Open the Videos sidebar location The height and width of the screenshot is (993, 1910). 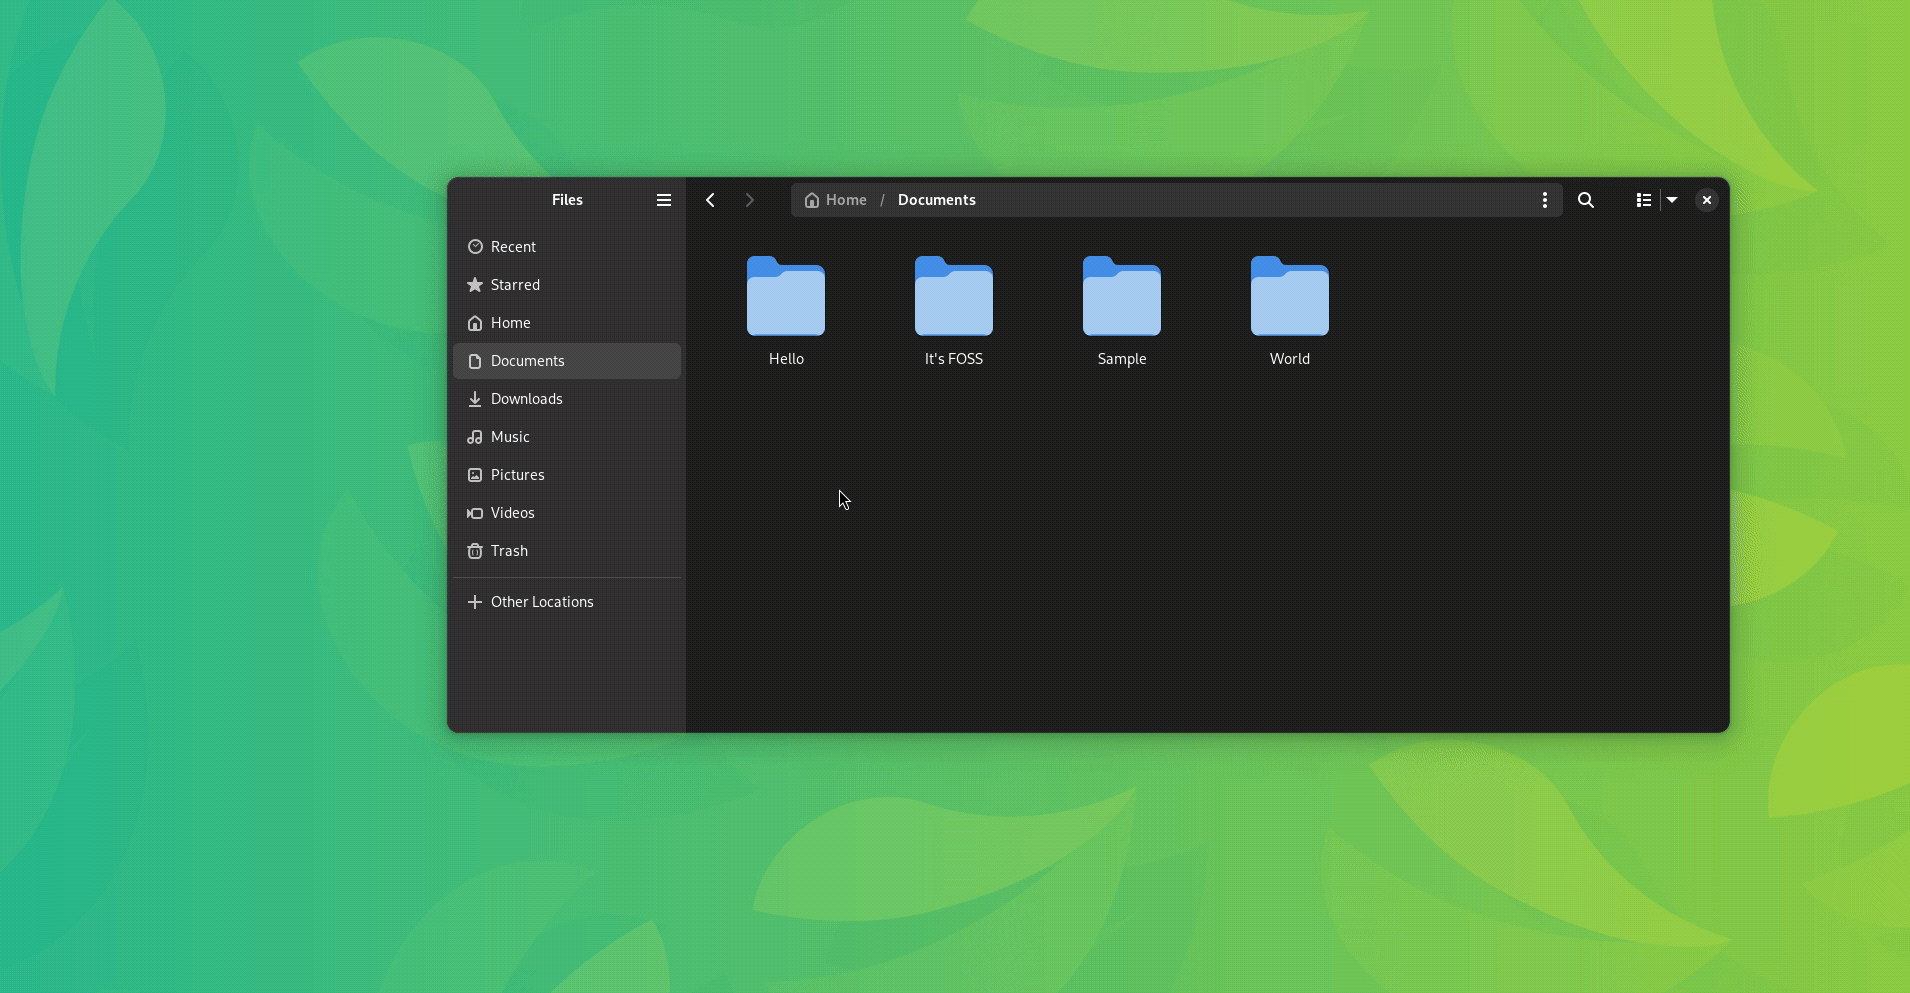point(512,512)
